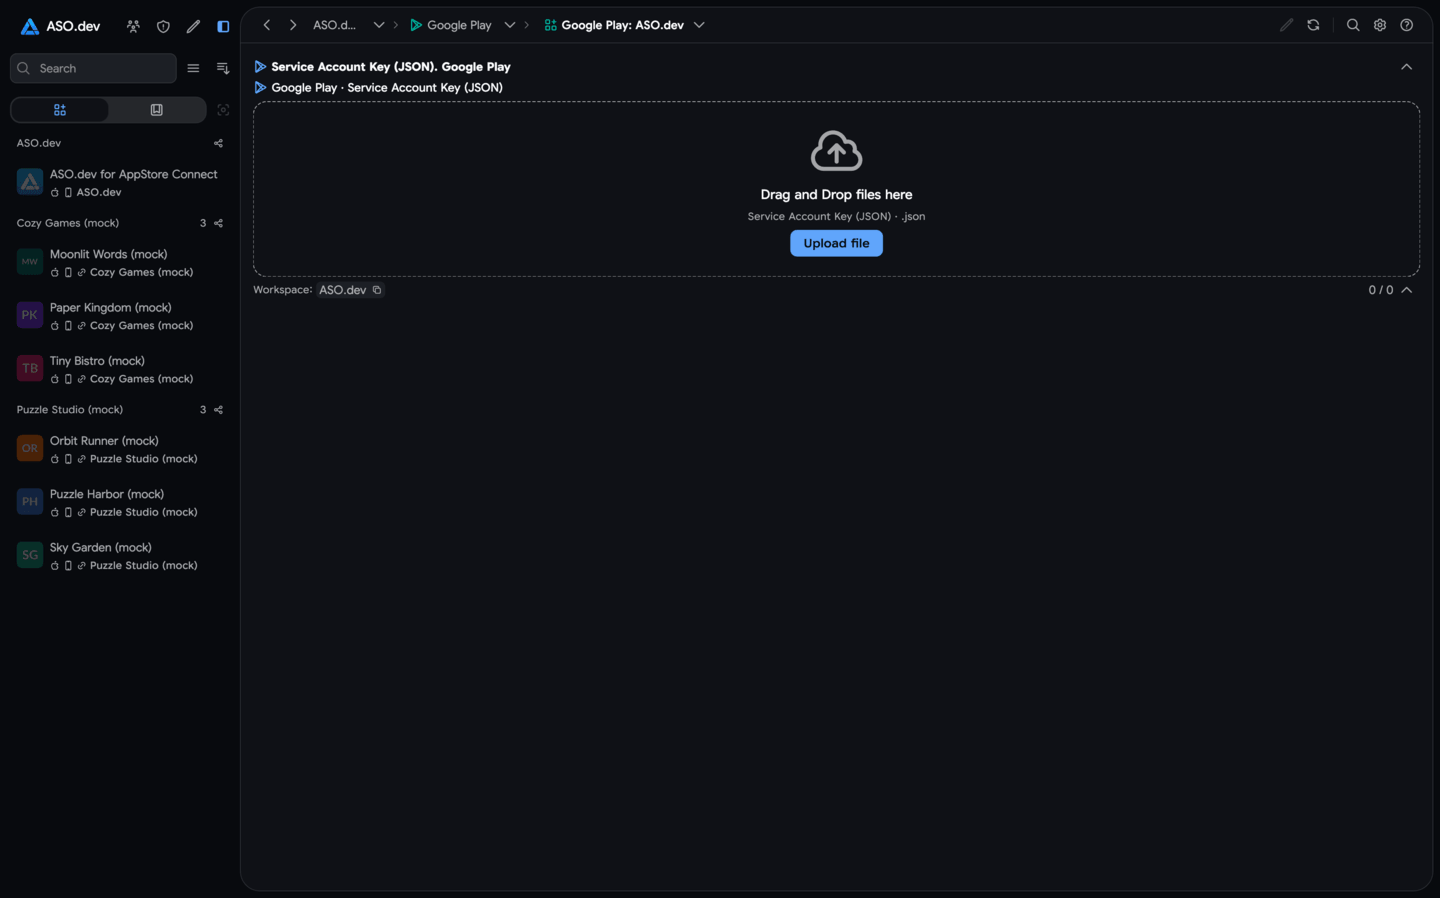Toggle the sidebar panel visibility
Screen dimensions: 1440x898
click(x=223, y=26)
